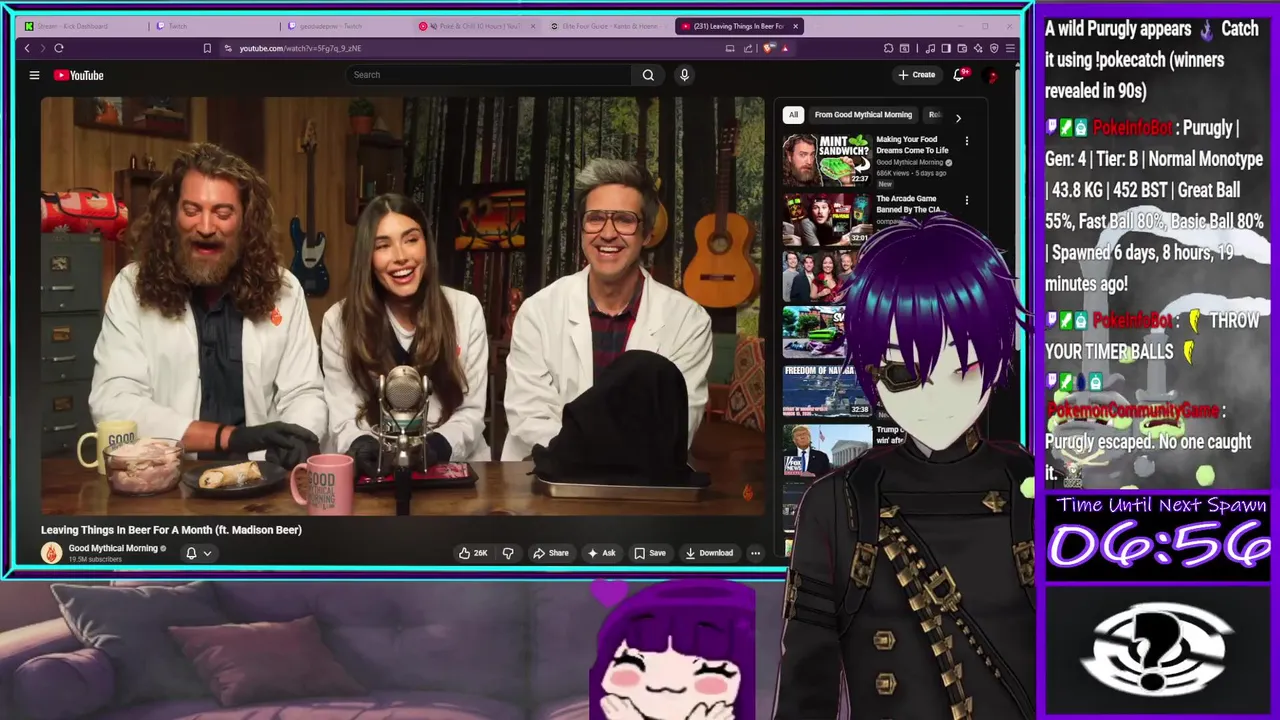Select From Good Mythical Morning filter chip
The image size is (1280, 720).
click(863, 115)
